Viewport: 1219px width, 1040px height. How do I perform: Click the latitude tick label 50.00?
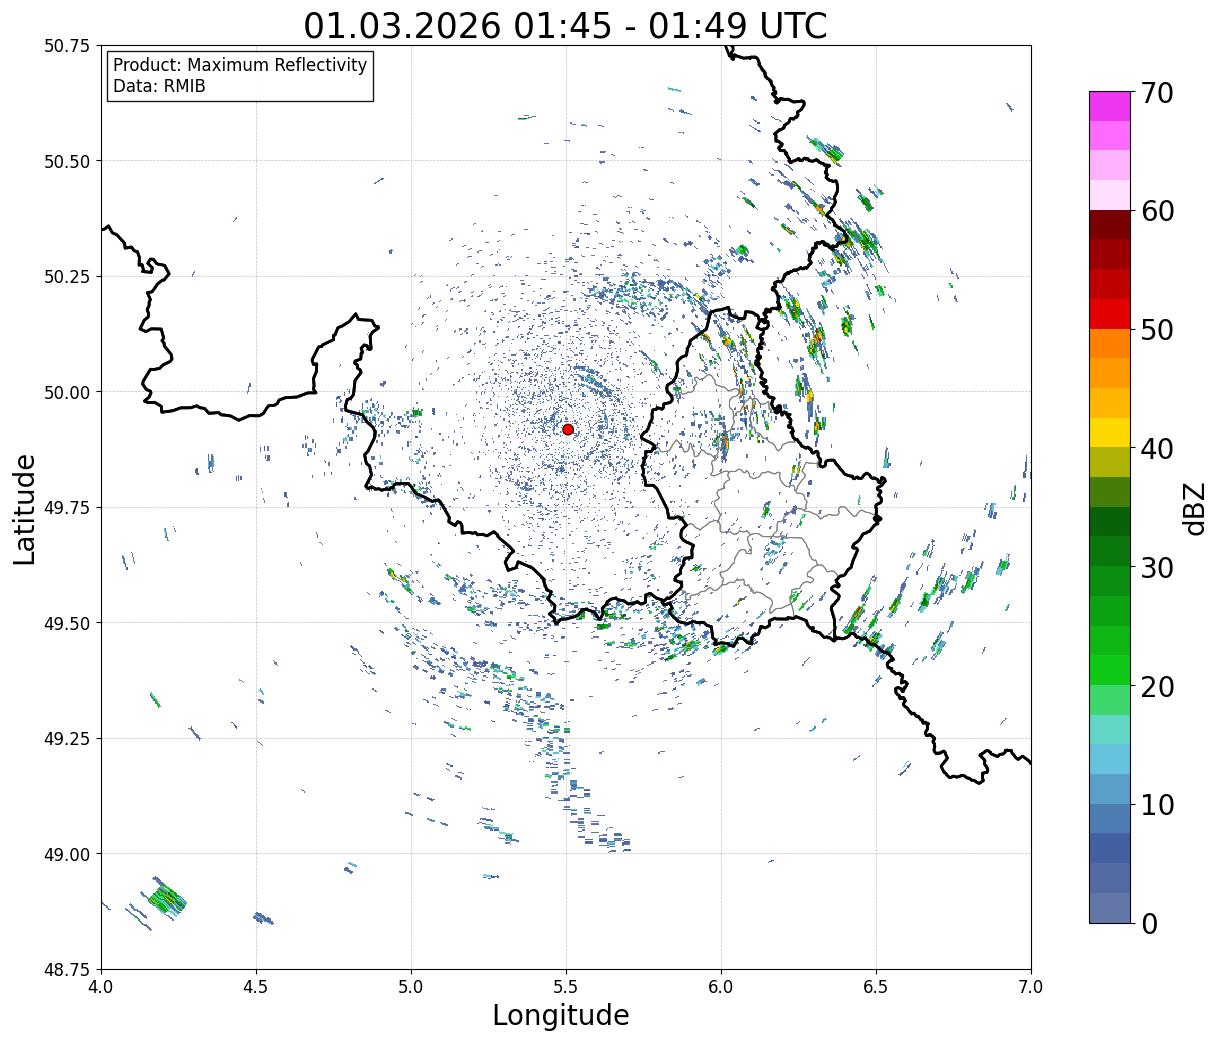(x=67, y=392)
